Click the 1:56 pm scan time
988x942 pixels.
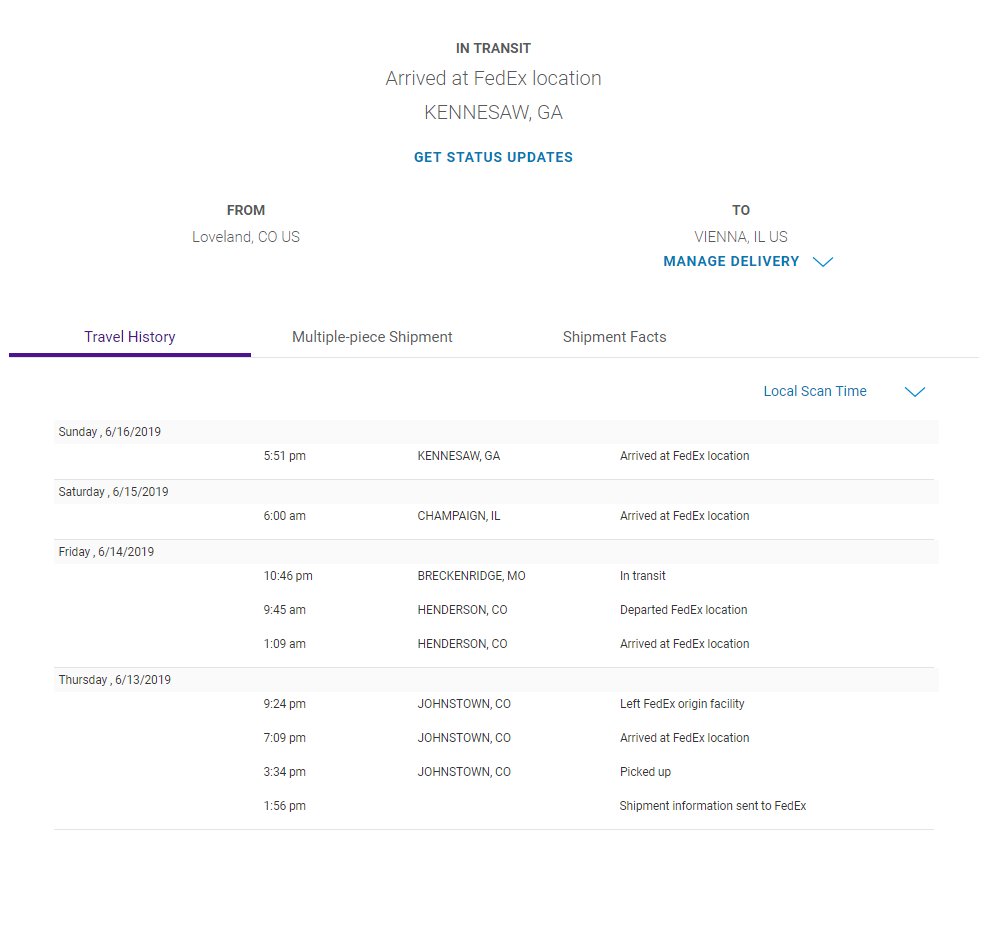point(284,805)
